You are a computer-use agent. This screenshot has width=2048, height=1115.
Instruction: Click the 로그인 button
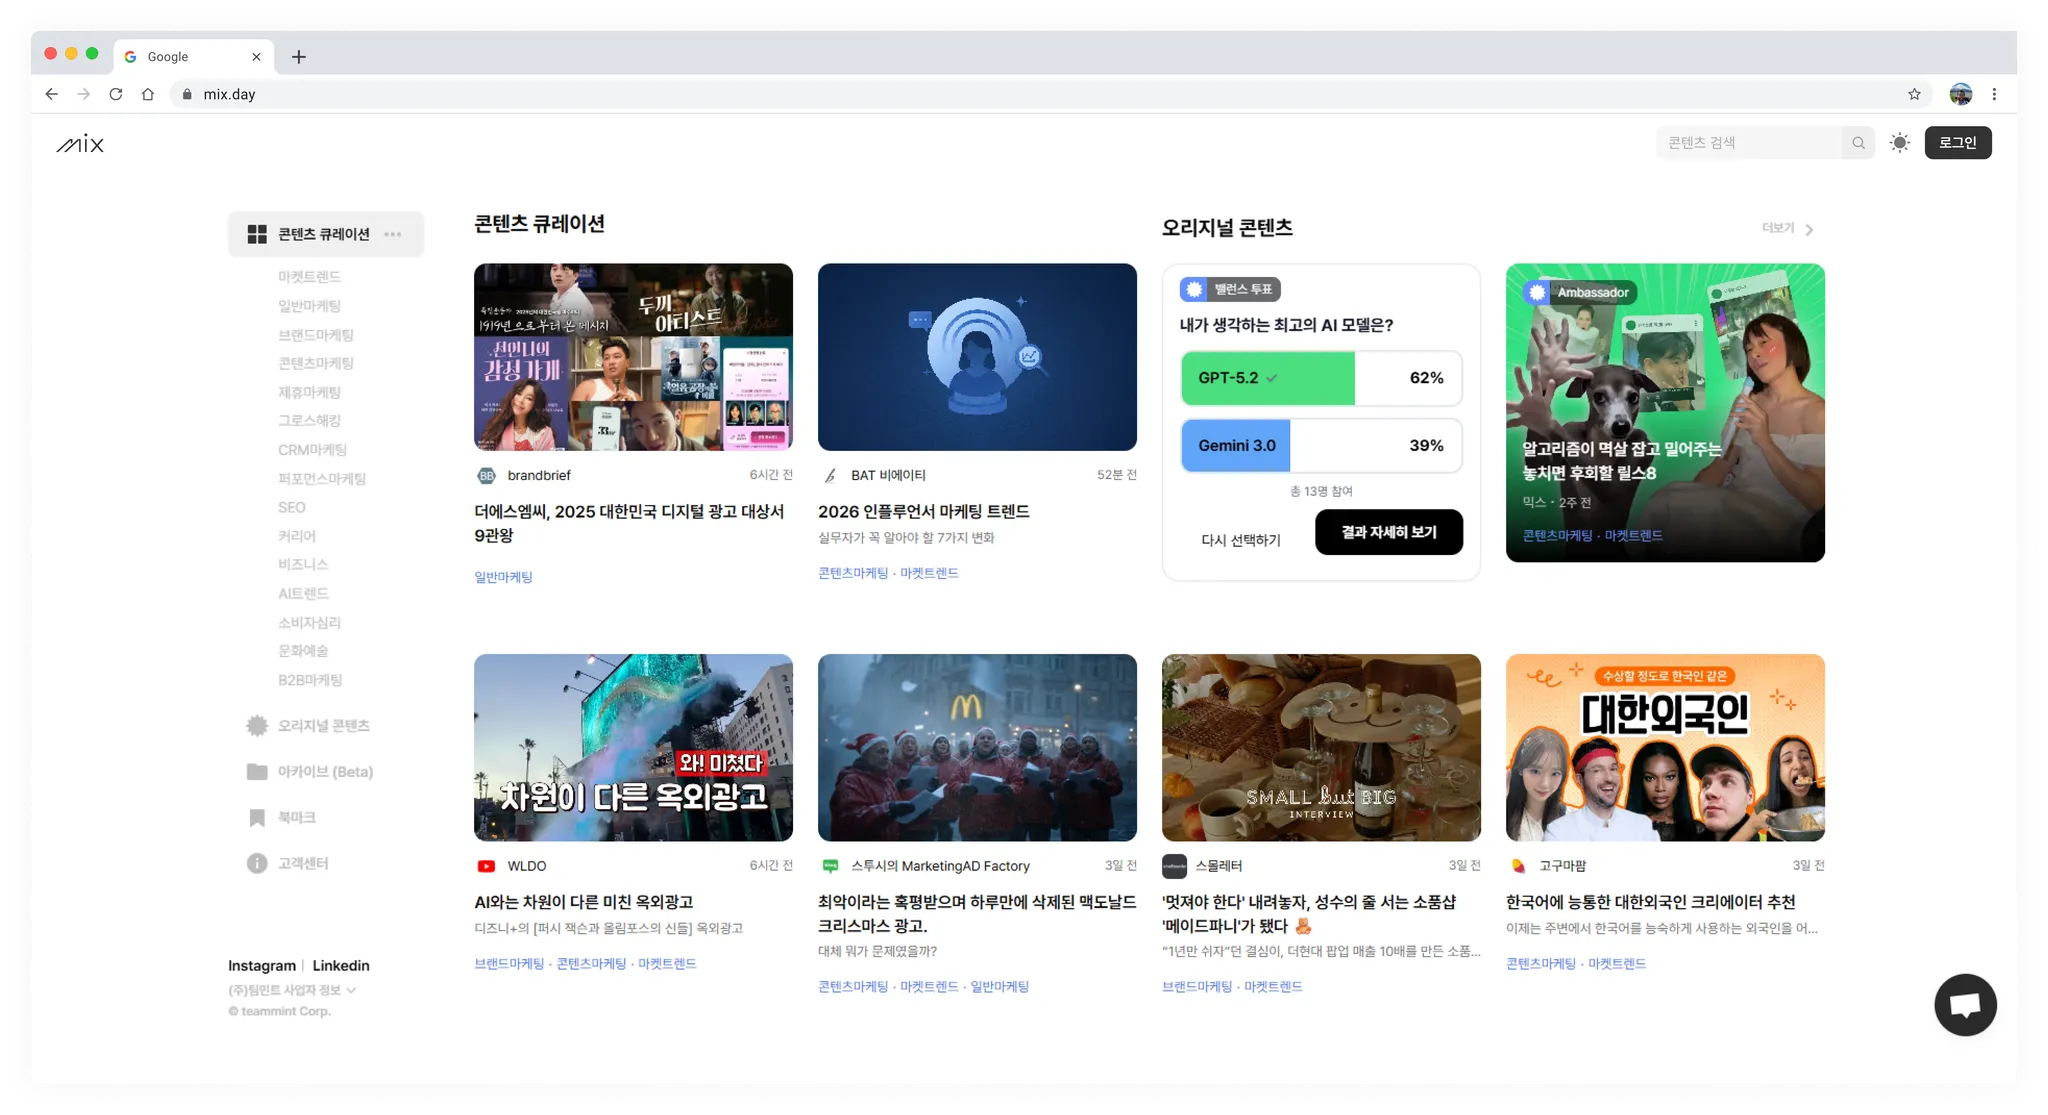tap(1957, 143)
